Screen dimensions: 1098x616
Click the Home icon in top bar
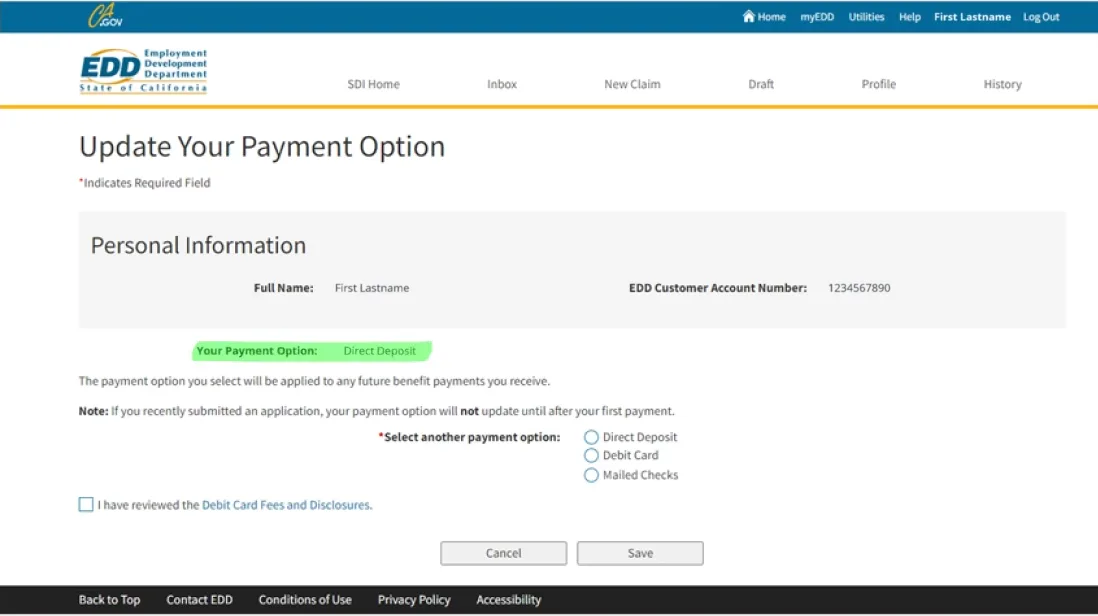749,16
